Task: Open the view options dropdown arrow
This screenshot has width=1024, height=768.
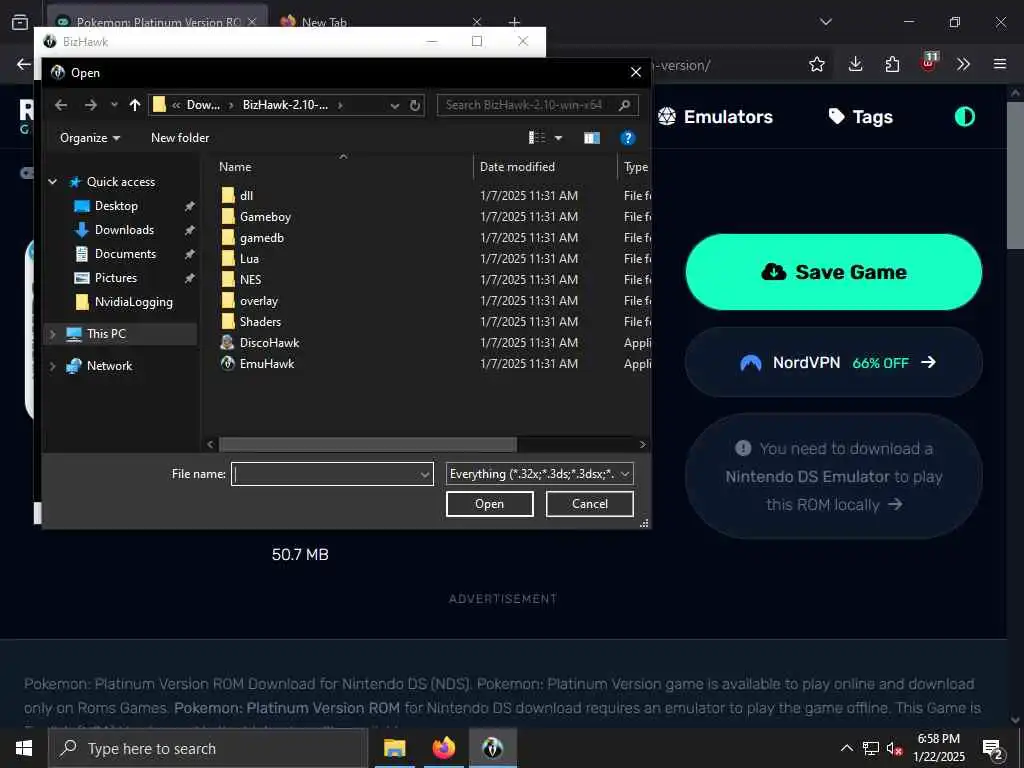Action: (x=558, y=138)
